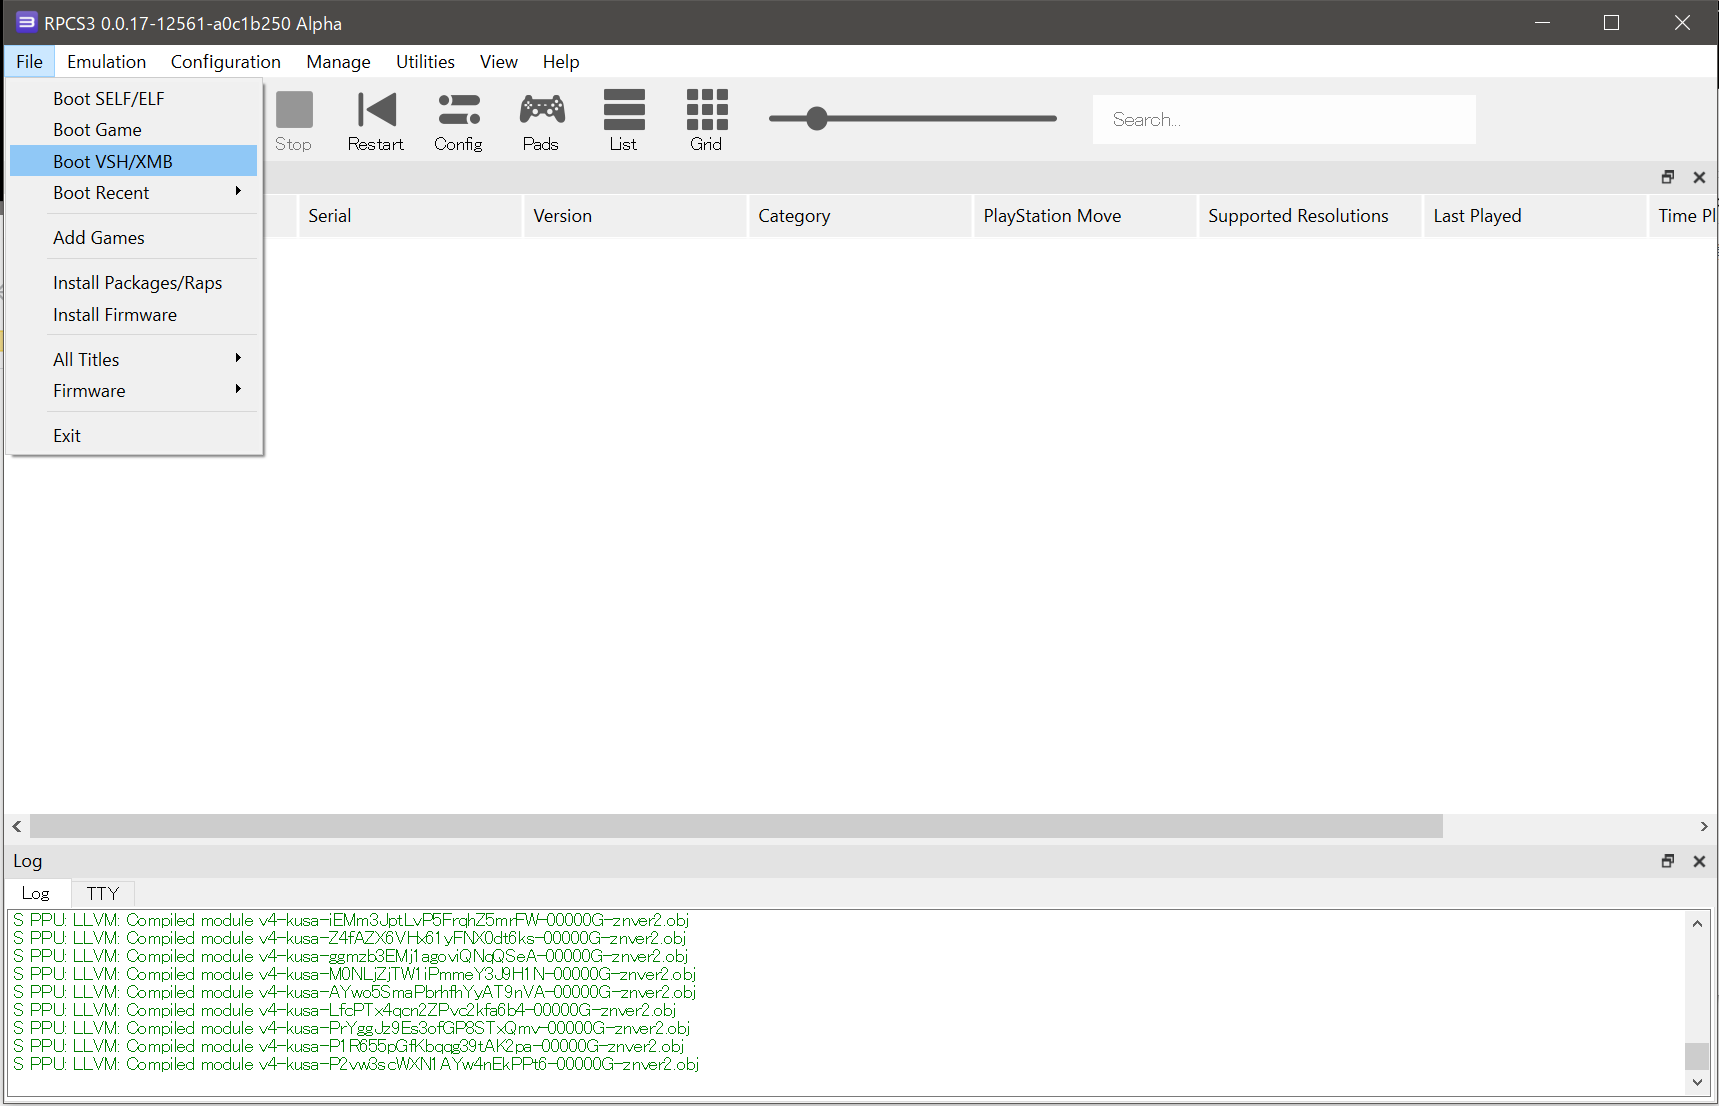This screenshot has height=1106, width=1719.
Task: Click log scrollbar down arrow
Action: click(1697, 1082)
